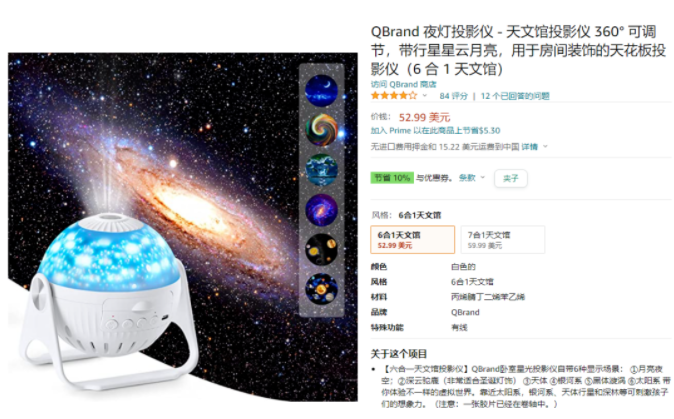674x419 pixels.
Task: Click the main projector product image
Action: pyautogui.click(x=183, y=227)
